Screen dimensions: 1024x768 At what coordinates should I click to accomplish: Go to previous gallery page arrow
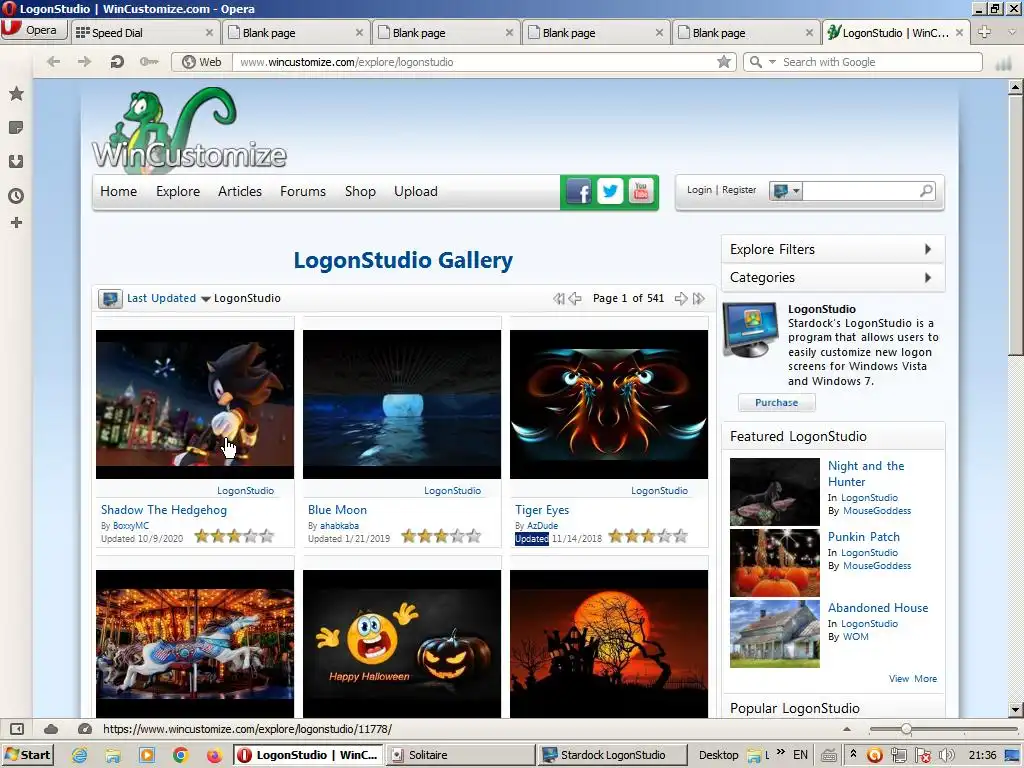[x=575, y=298]
